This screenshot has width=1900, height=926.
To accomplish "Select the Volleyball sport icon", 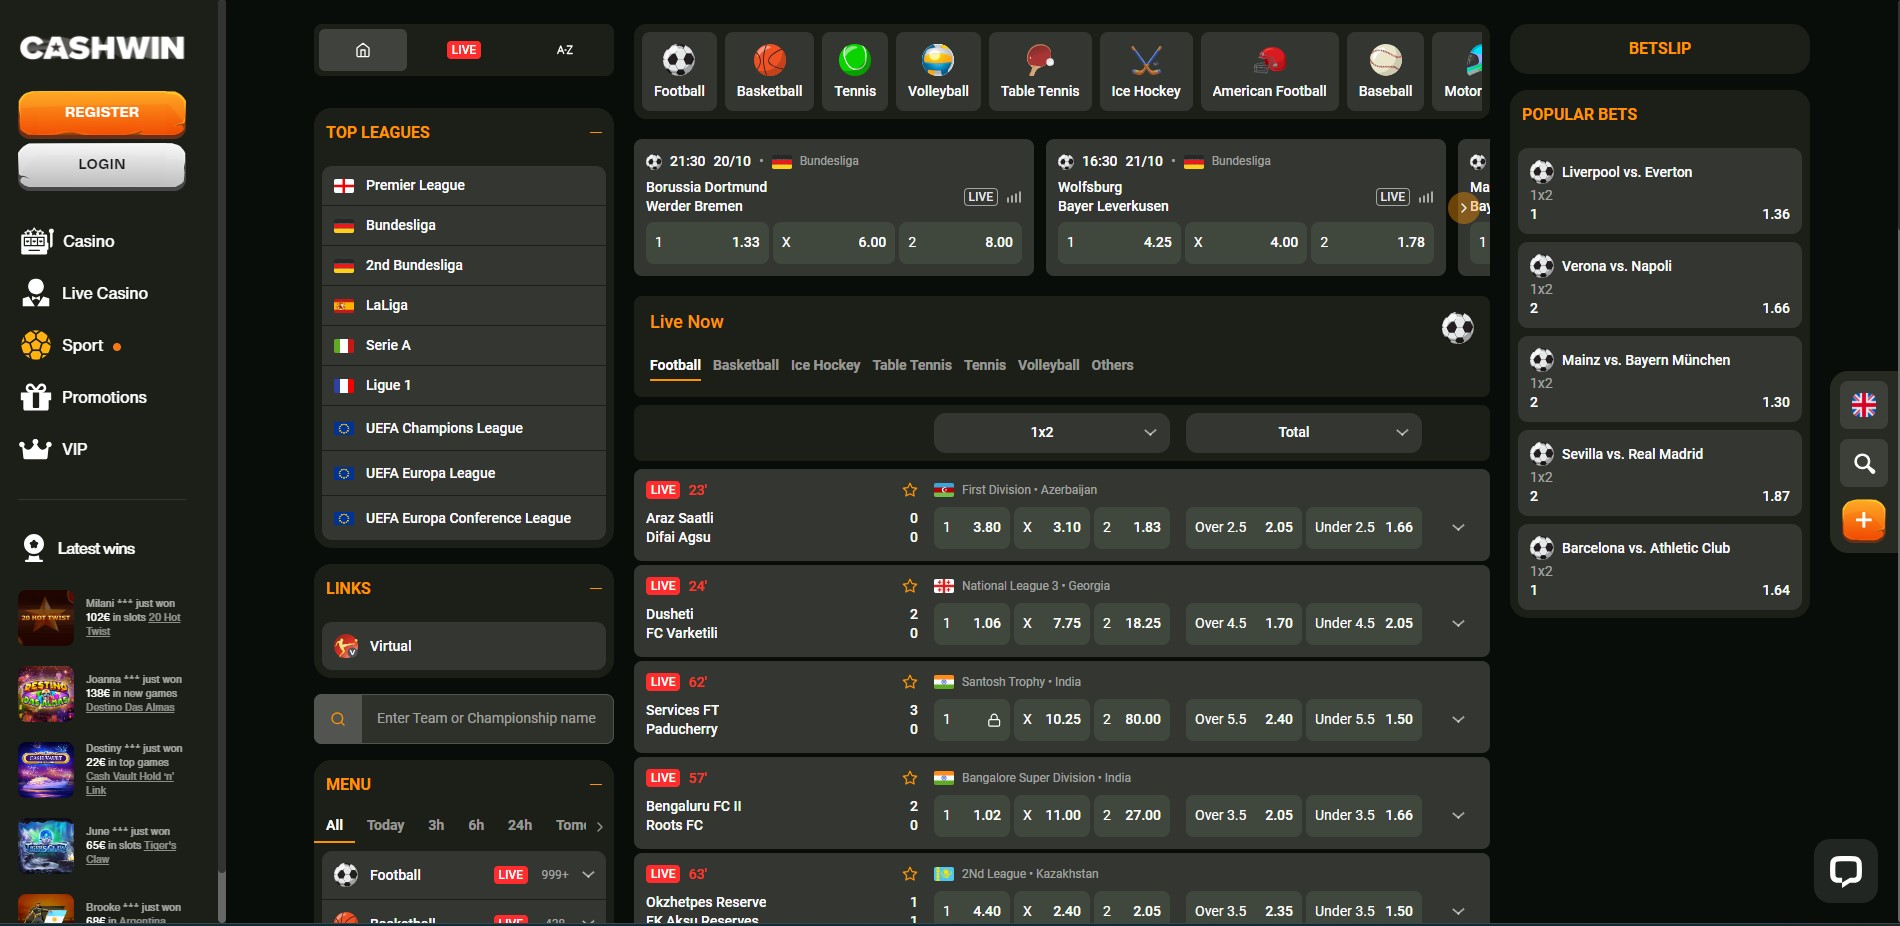I will point(938,71).
